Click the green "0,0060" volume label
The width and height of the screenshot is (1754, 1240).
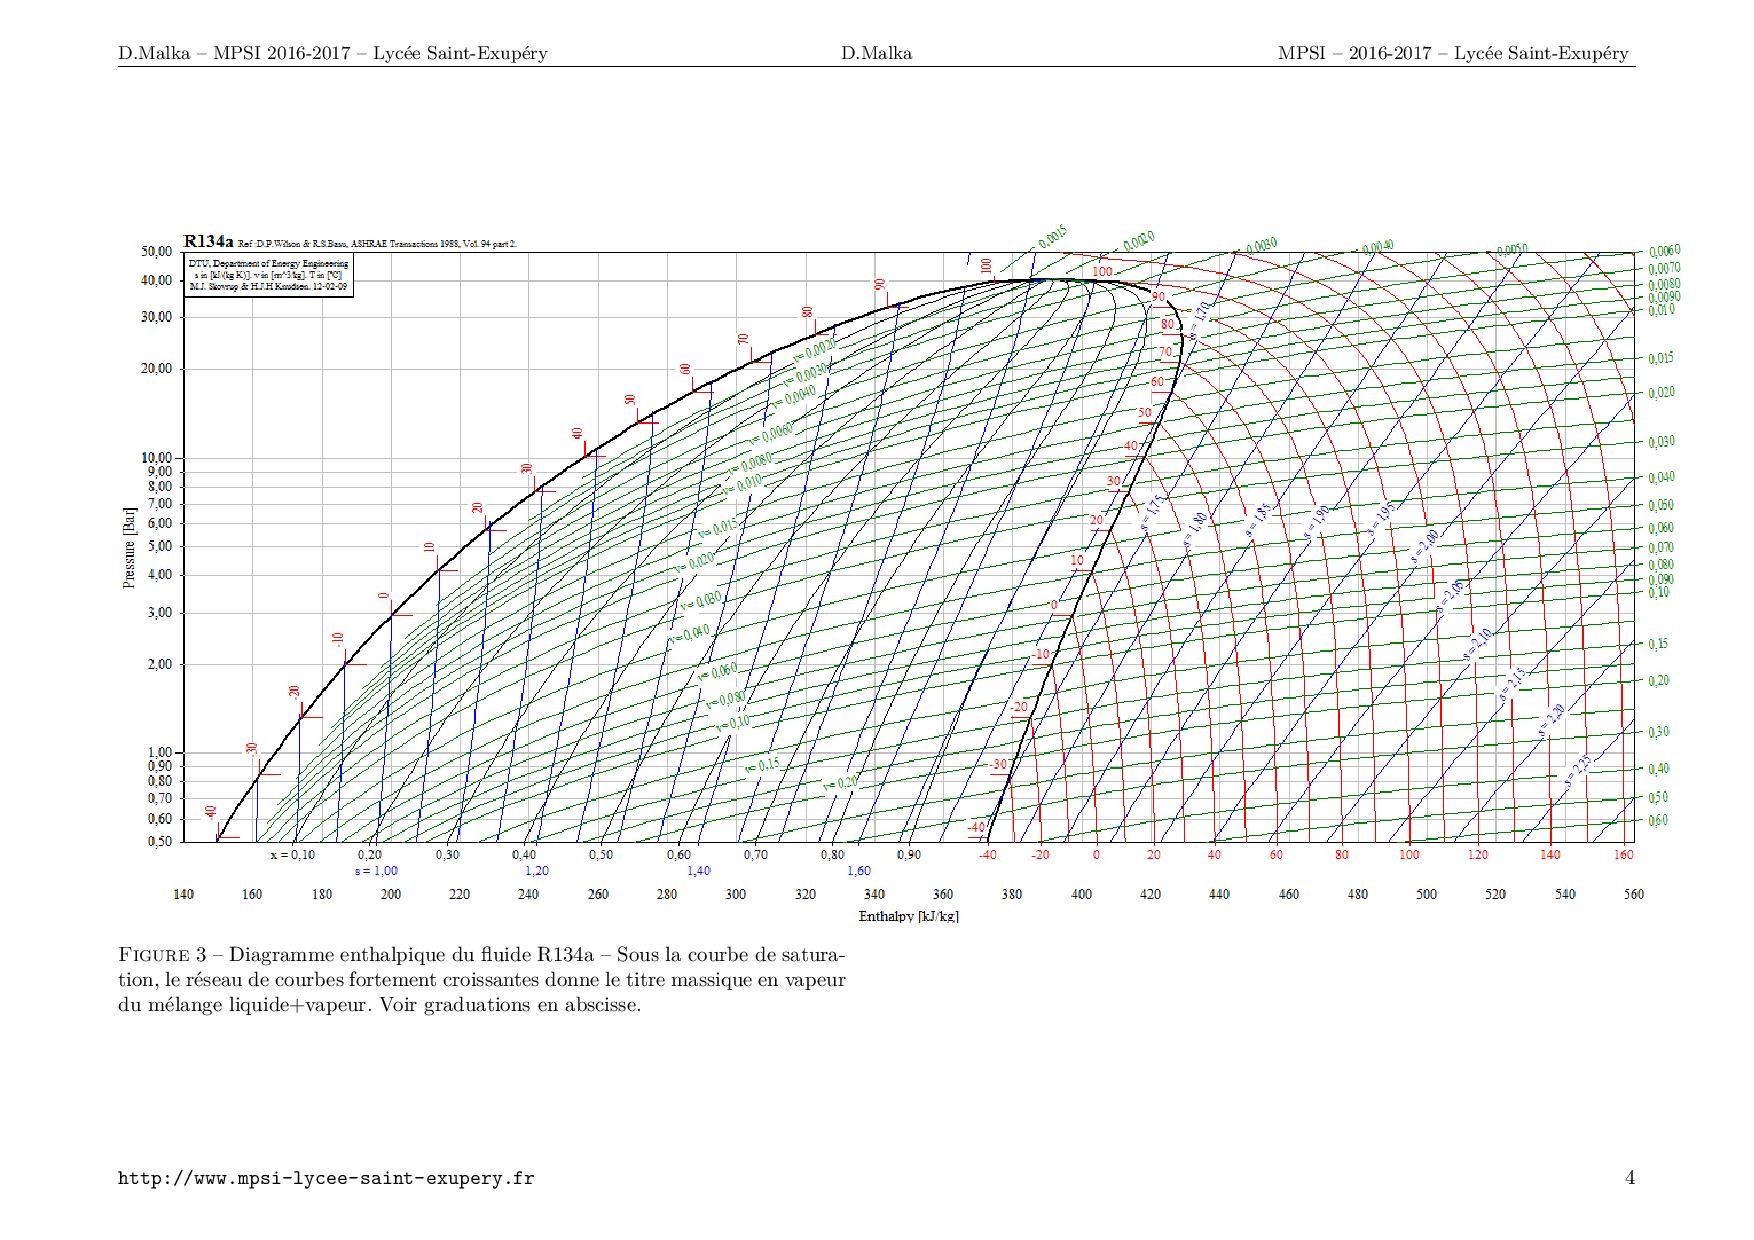point(1664,251)
